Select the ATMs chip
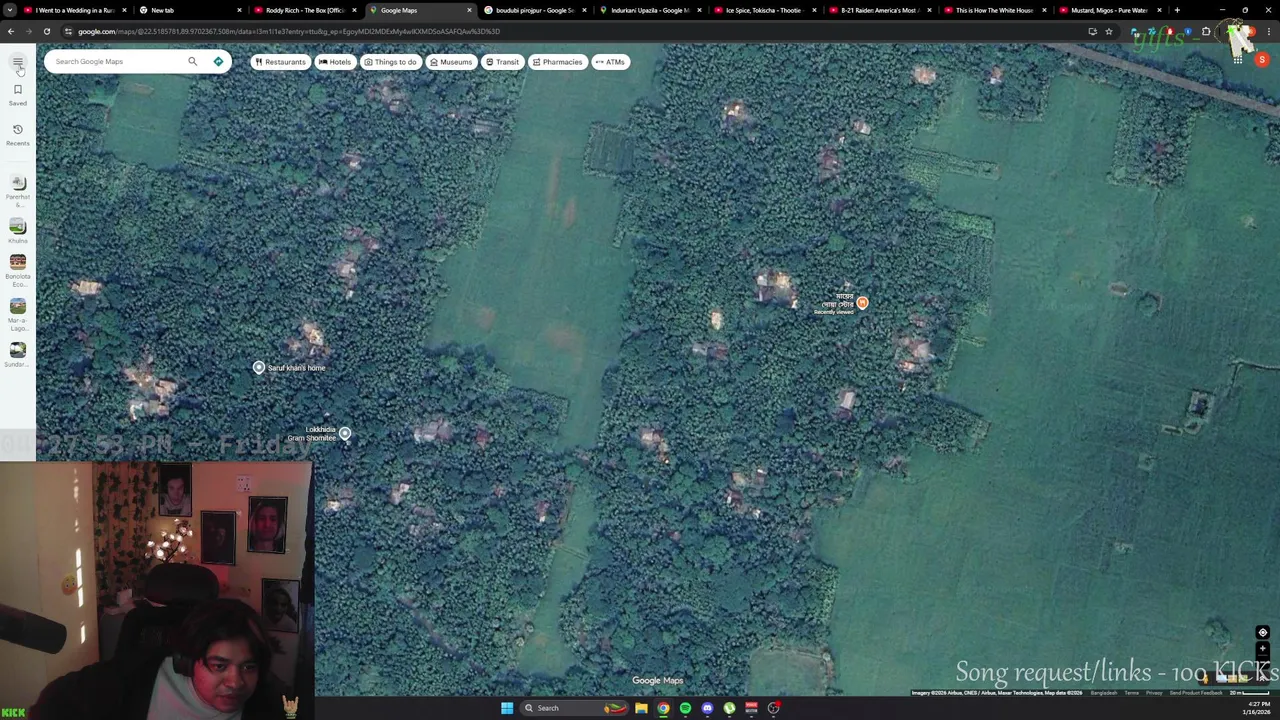1280x720 pixels. coord(610,62)
